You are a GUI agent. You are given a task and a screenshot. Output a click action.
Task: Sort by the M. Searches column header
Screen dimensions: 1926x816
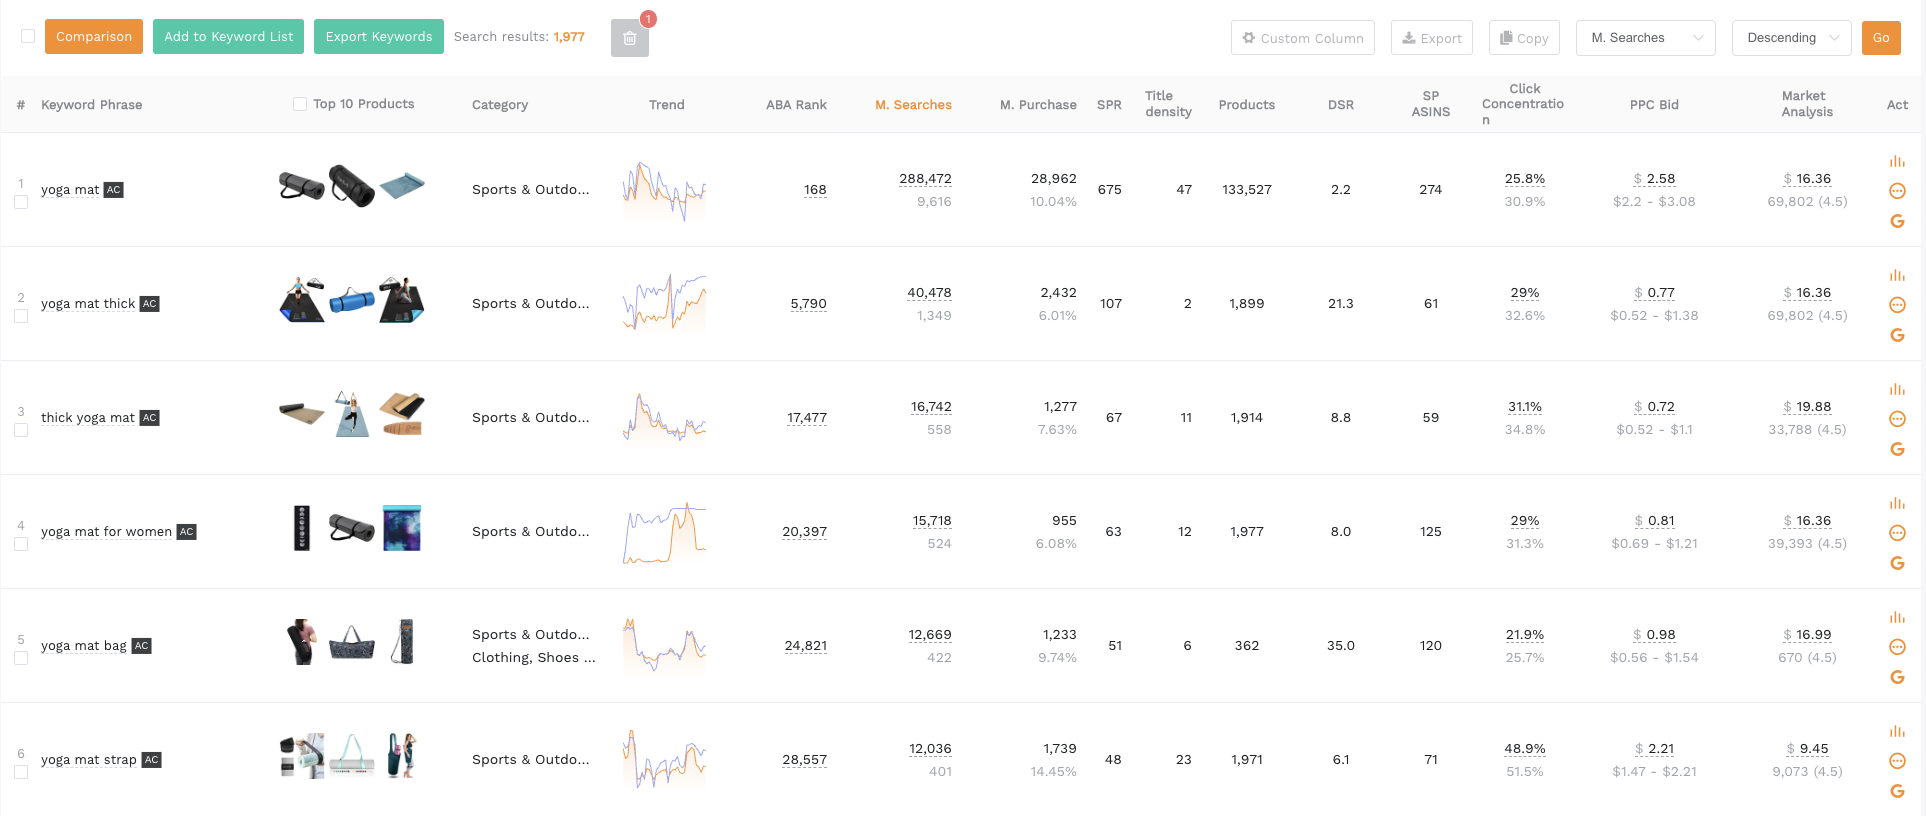coord(913,105)
